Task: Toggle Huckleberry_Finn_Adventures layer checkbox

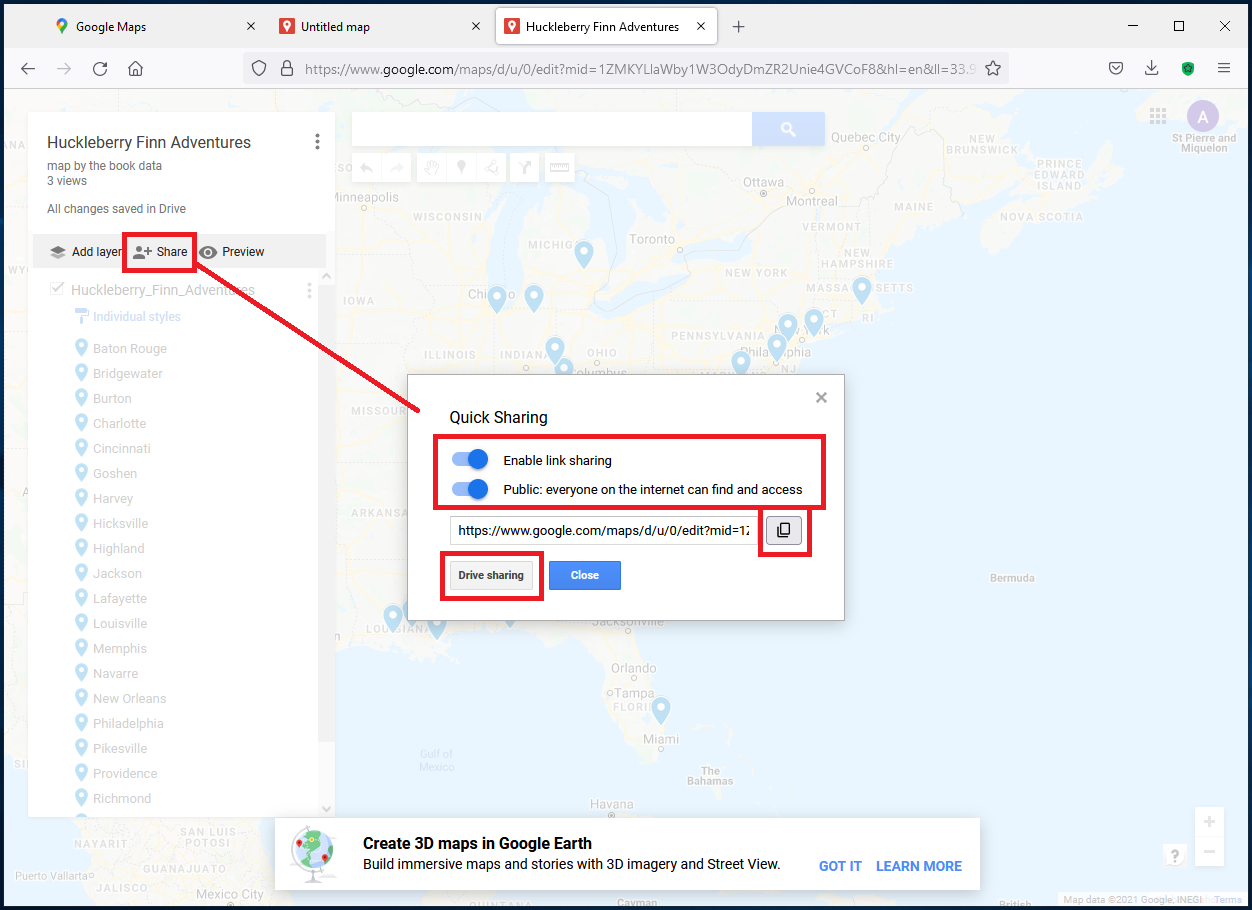Action: coord(57,289)
